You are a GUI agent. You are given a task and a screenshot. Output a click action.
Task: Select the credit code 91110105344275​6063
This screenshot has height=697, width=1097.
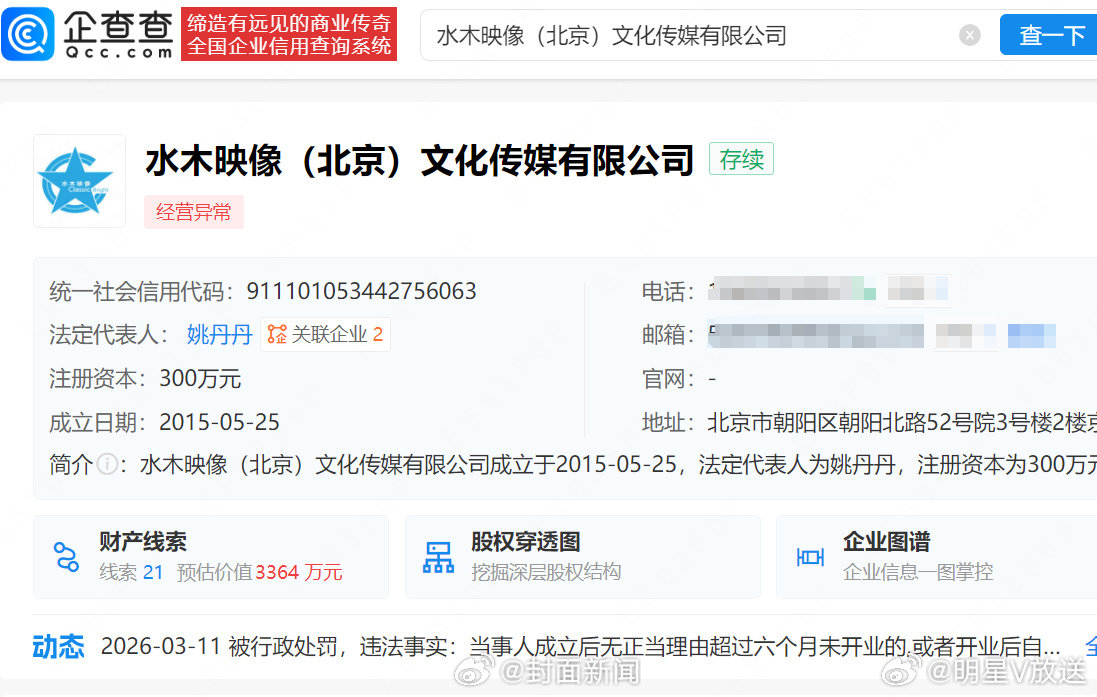[361, 291]
